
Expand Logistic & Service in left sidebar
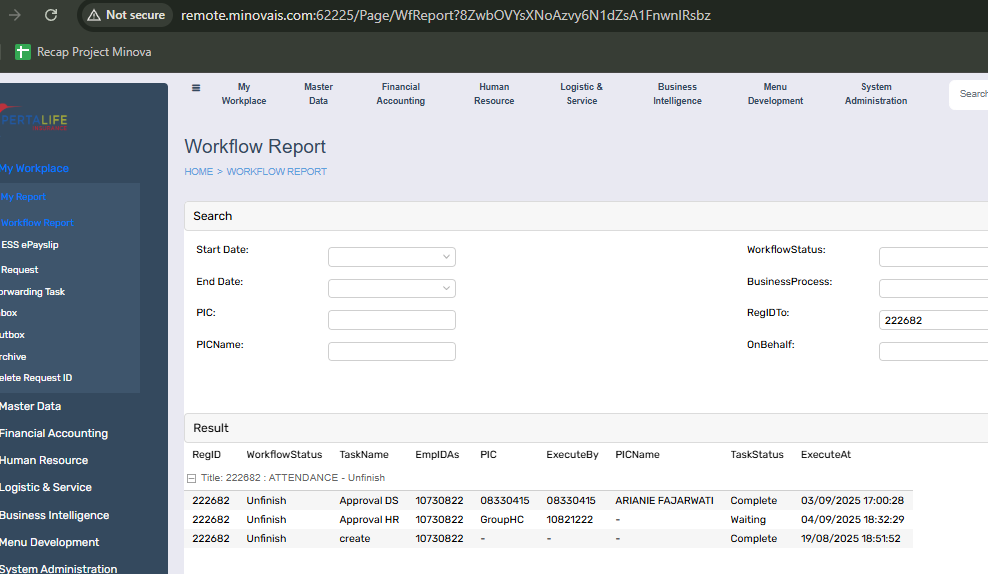click(x=46, y=487)
